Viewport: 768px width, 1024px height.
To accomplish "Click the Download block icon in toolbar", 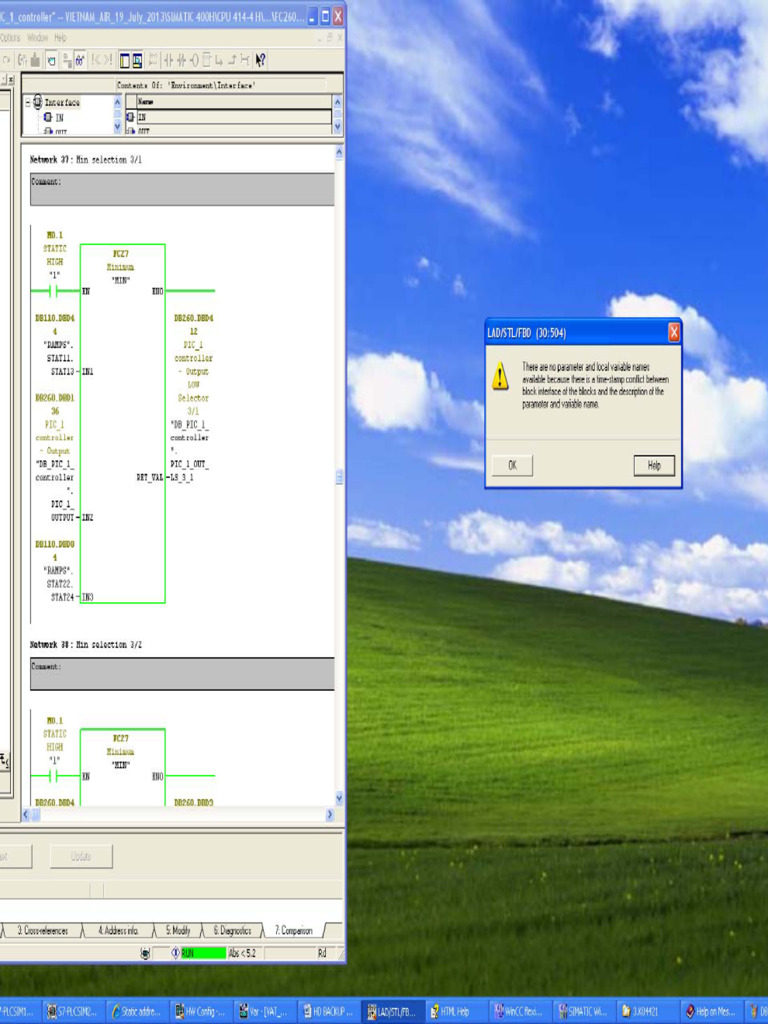I will (35, 60).
